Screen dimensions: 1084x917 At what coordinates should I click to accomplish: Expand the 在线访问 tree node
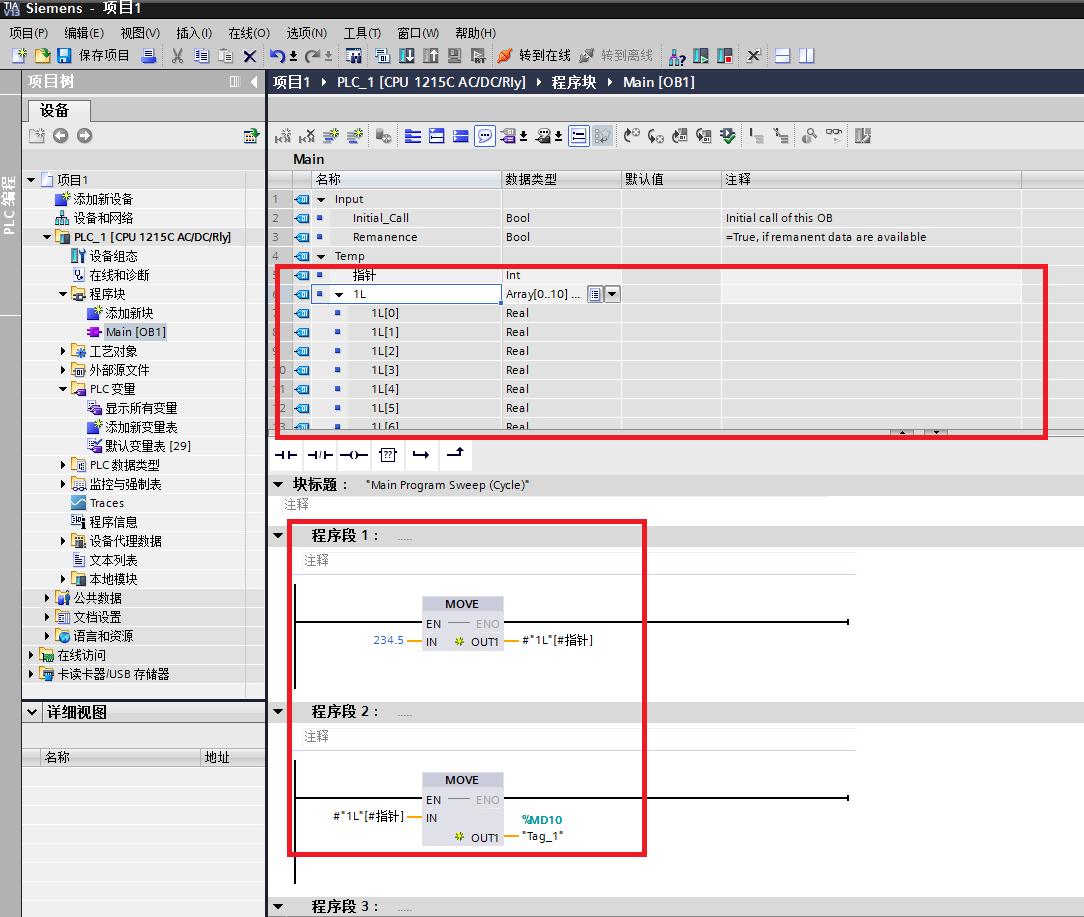(x=31, y=654)
